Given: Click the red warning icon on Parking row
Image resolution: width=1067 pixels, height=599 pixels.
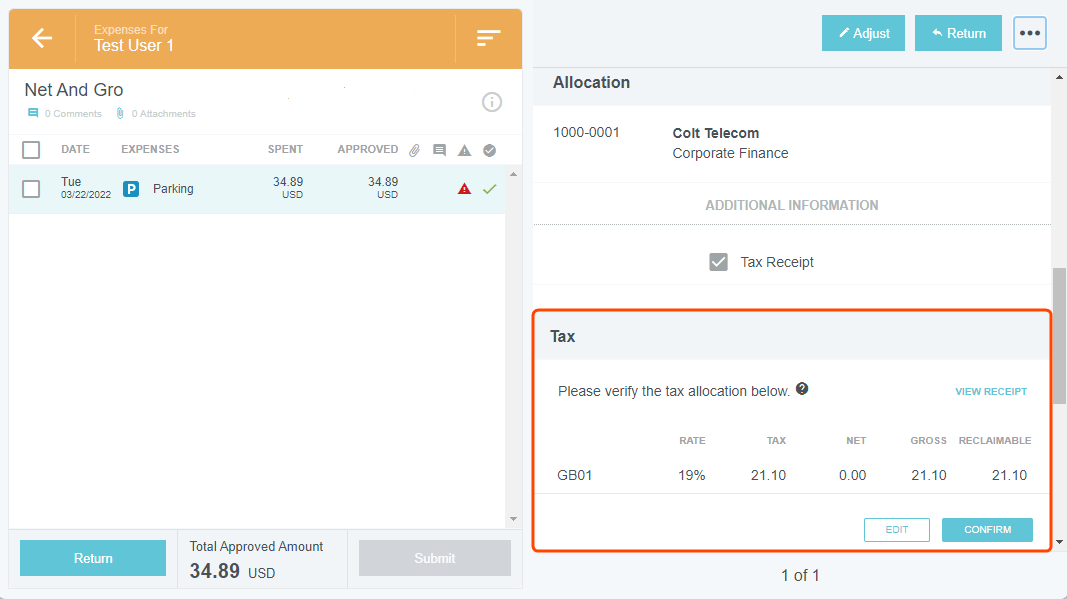Looking at the screenshot, I should tap(464, 188).
